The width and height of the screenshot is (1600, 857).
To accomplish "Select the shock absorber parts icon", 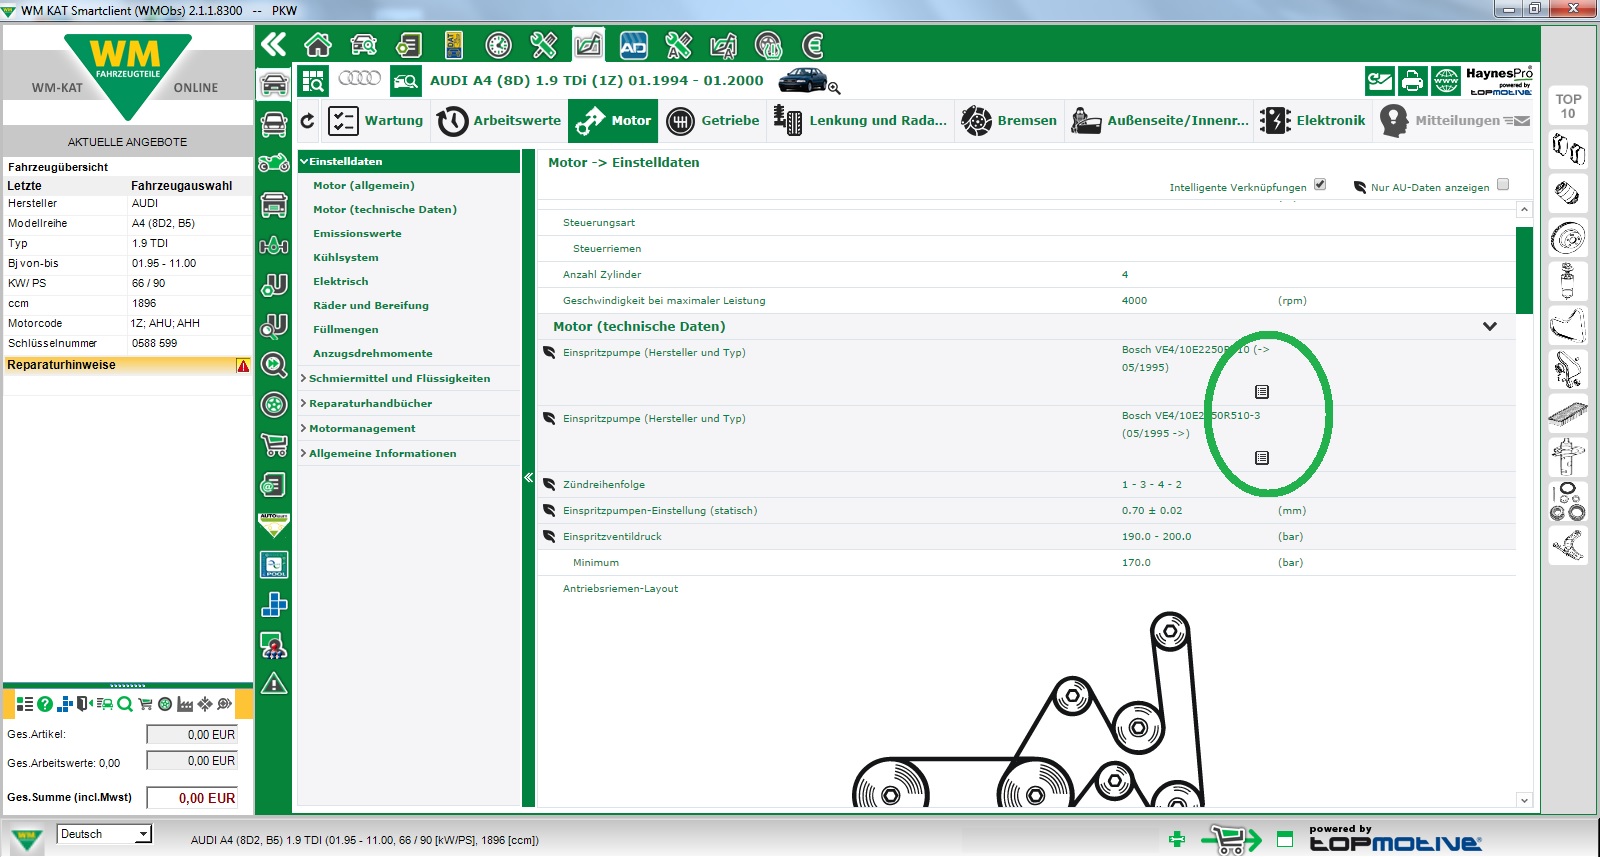I will coord(1568,457).
